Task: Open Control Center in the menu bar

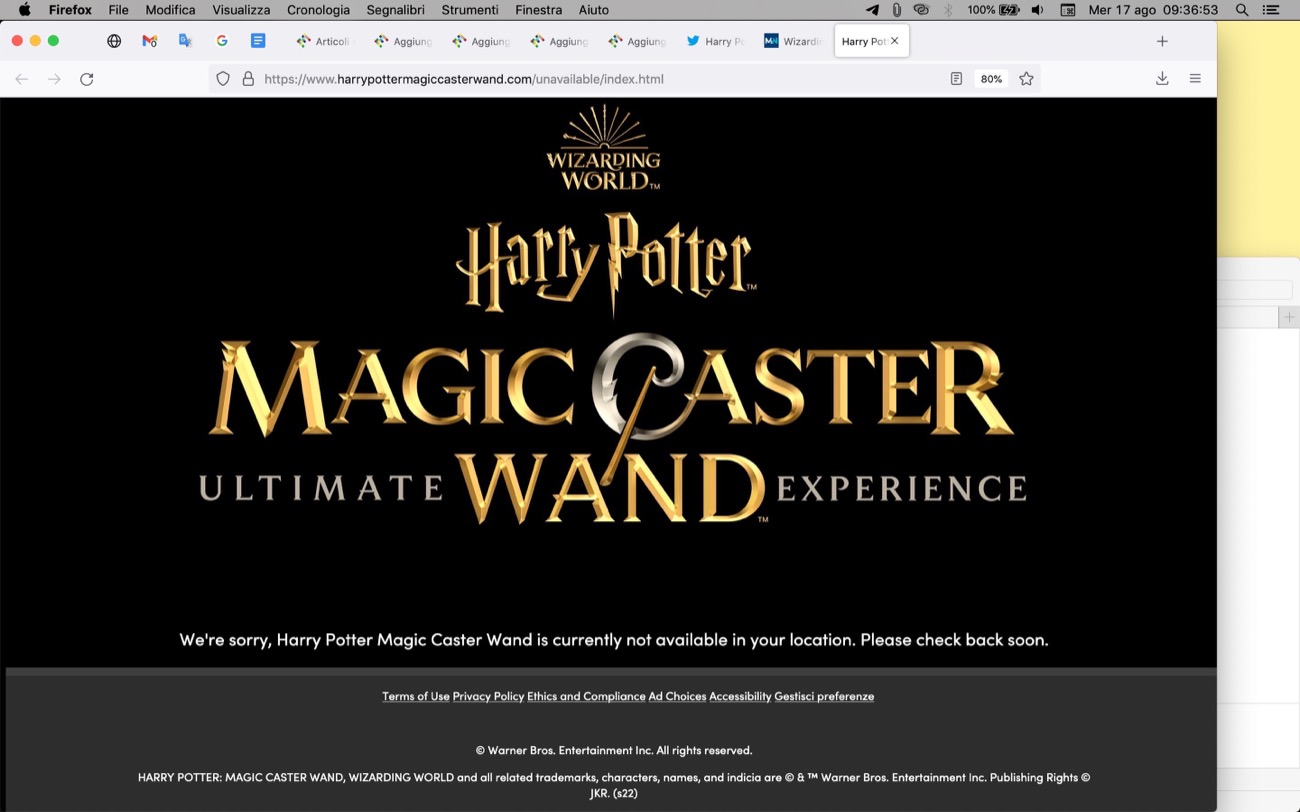Action: point(1271,10)
